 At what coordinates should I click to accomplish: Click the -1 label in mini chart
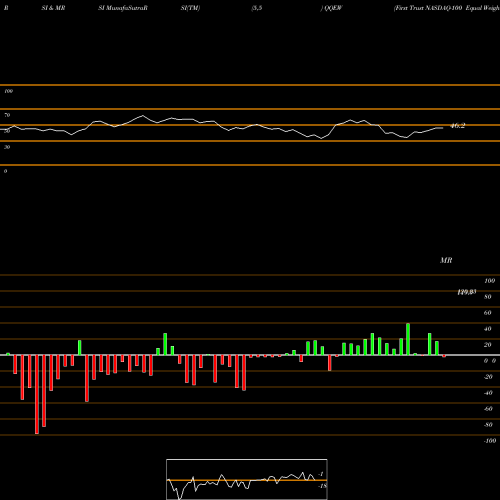[x=321, y=474]
